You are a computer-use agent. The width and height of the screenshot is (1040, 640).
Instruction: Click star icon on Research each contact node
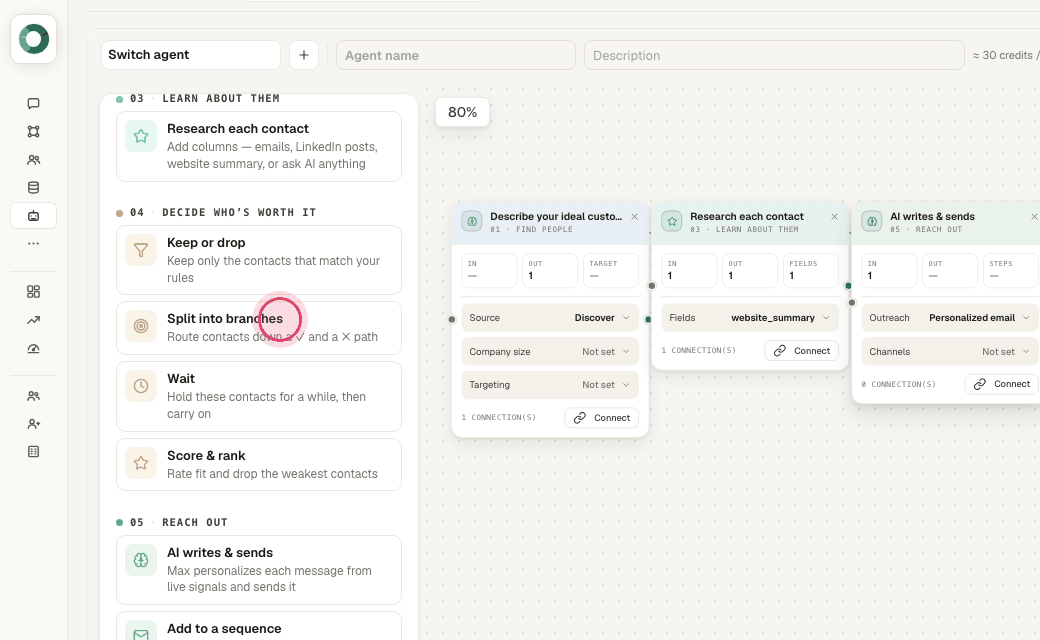point(671,222)
